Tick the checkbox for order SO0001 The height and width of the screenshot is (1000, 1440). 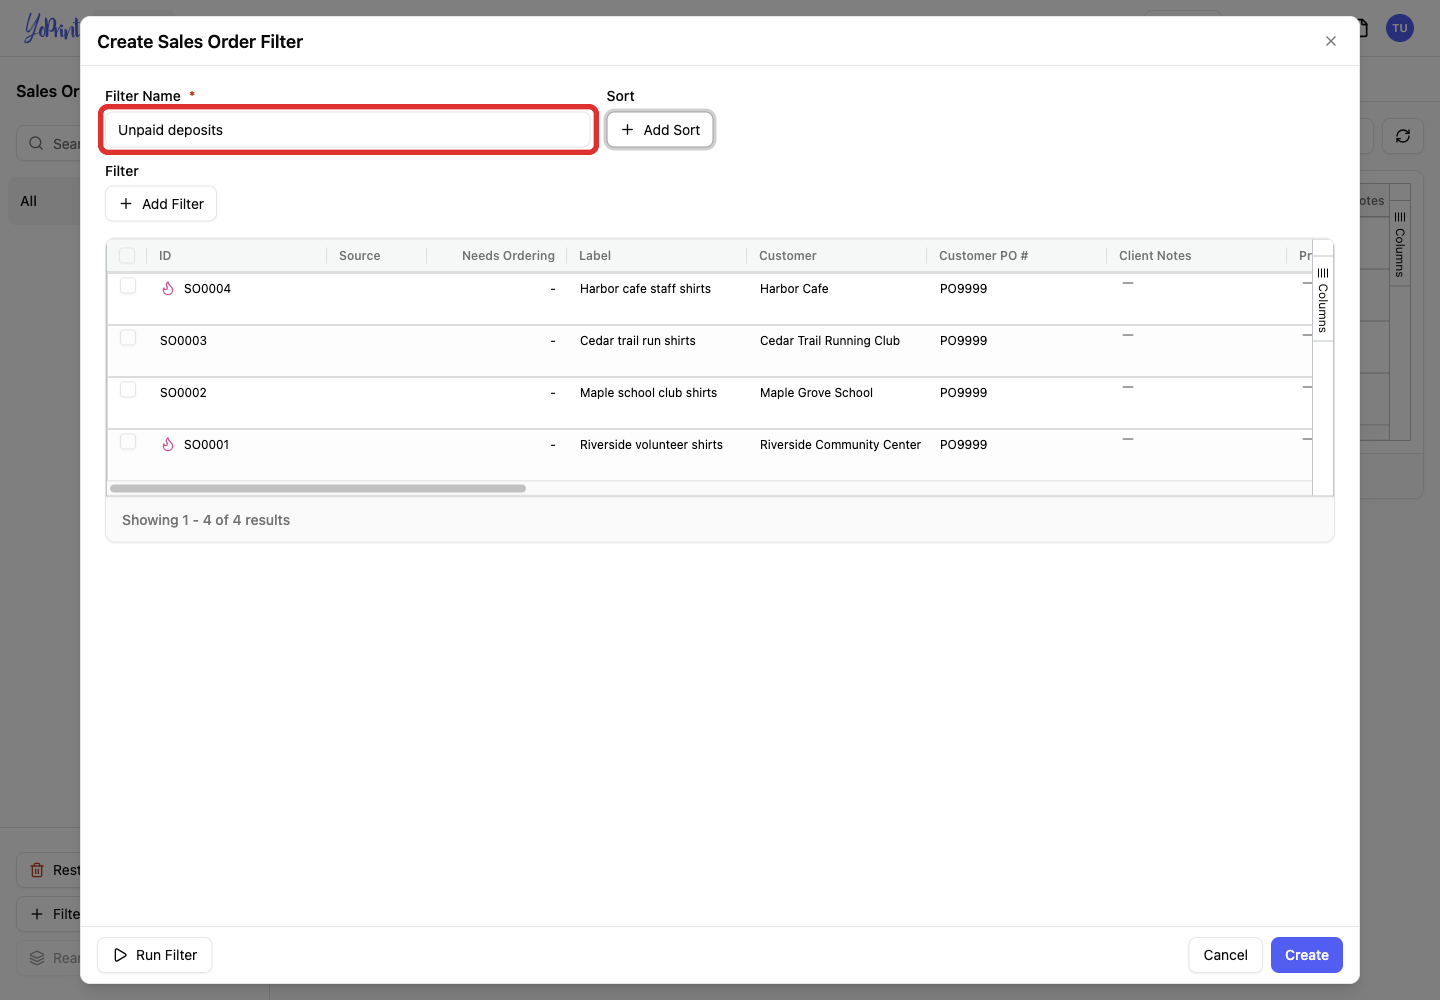click(128, 442)
